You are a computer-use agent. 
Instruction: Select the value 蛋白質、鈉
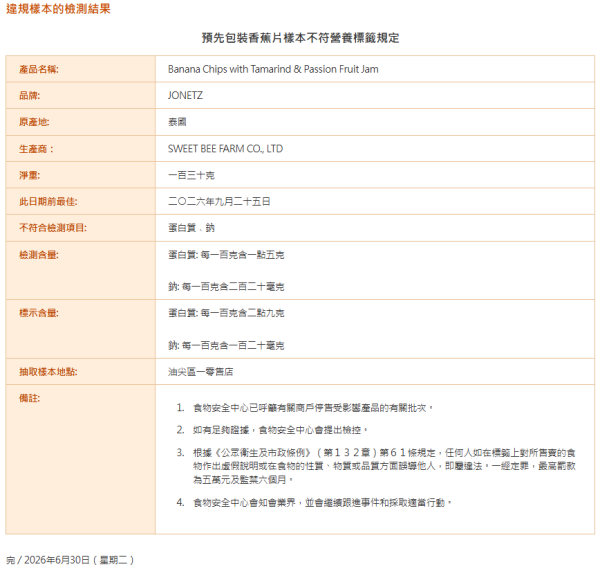tap(191, 228)
